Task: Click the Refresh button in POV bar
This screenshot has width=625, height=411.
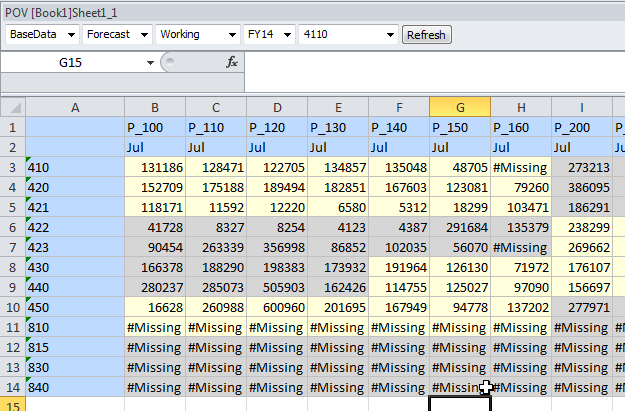Action: tap(426, 35)
